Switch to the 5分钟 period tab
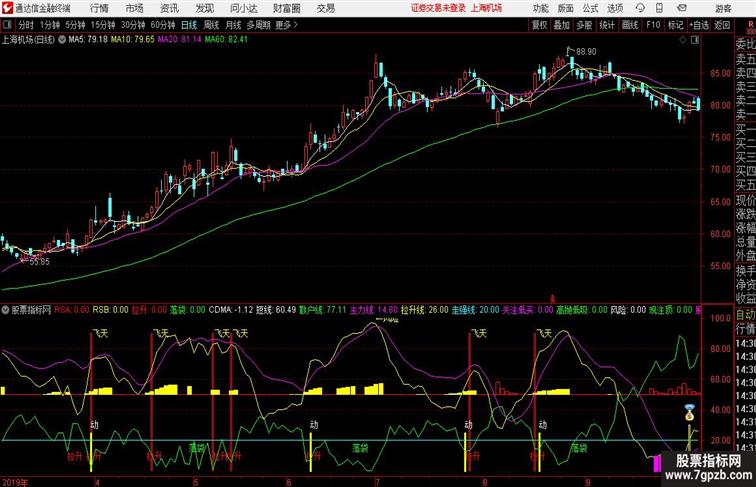Image resolution: width=756 pixels, height=487 pixels. pyautogui.click(x=75, y=25)
